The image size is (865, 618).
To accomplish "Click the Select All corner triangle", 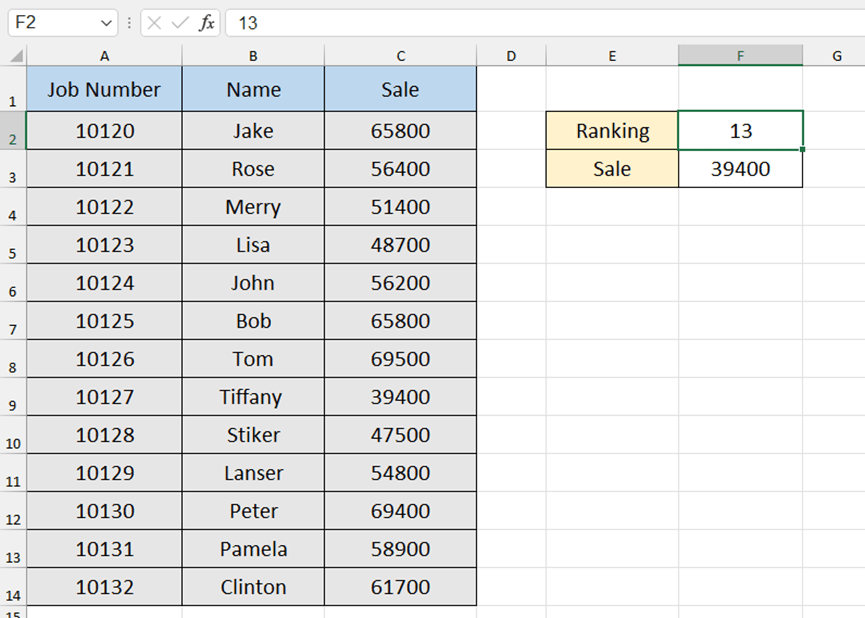I will 17,56.
